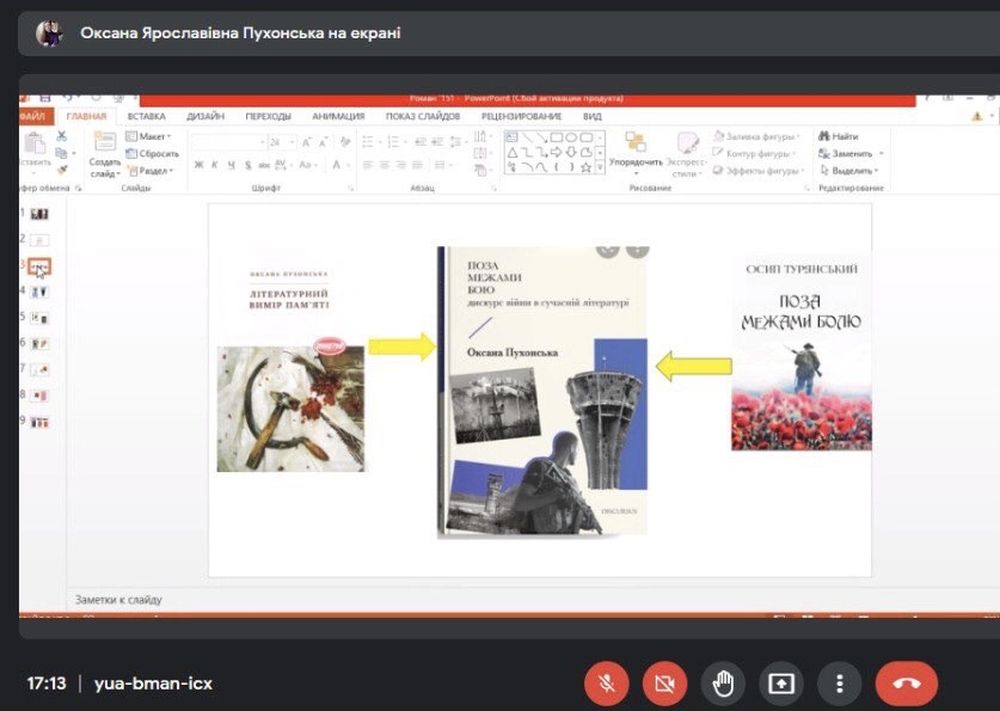This screenshot has height=711, width=1000.
Task: Open the font size dropdown
Action: [291, 142]
